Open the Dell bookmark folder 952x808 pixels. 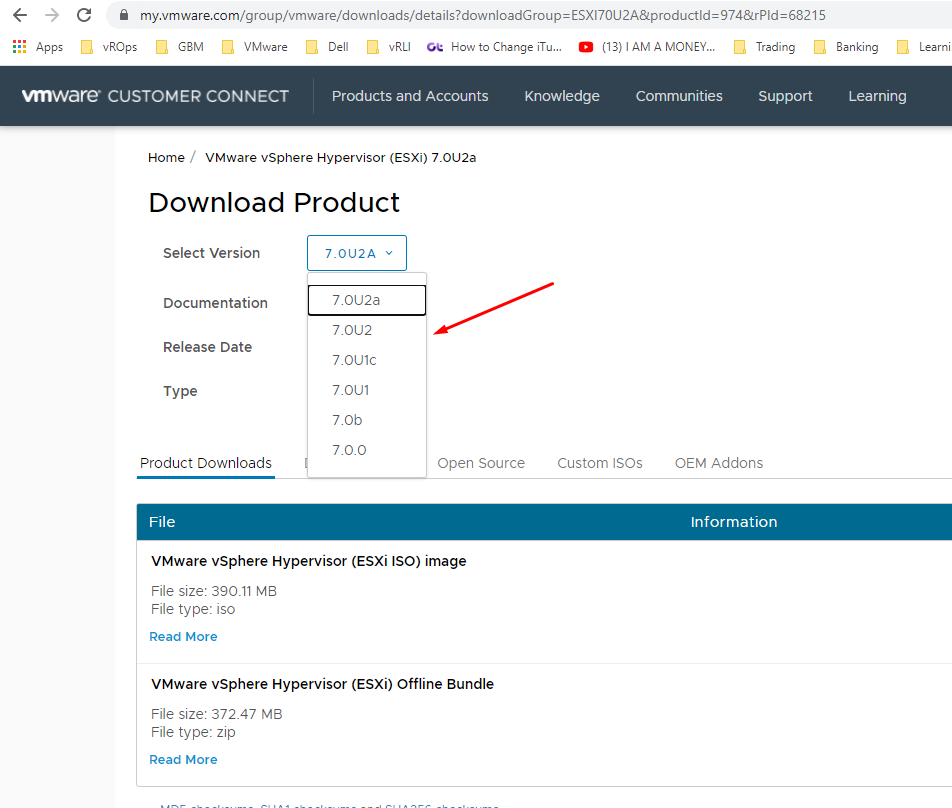327,47
